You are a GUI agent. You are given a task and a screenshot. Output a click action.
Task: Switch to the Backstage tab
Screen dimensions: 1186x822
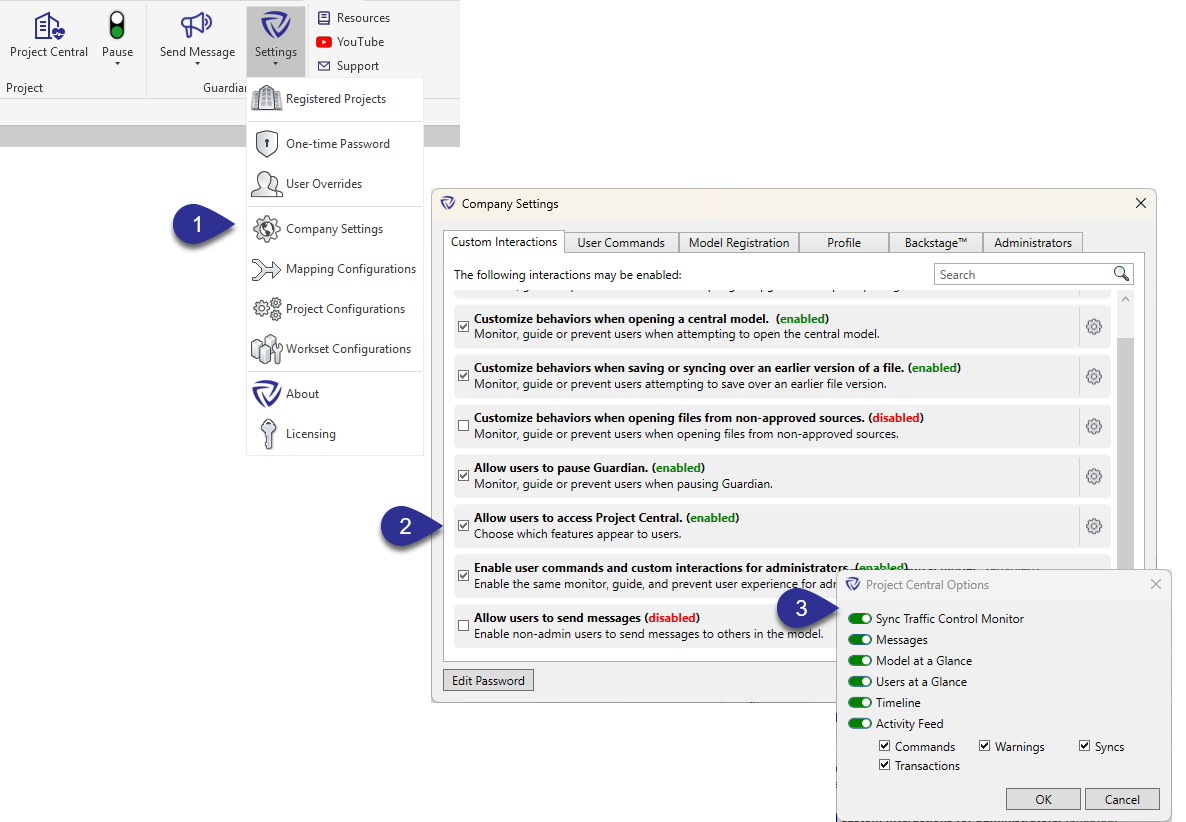point(936,243)
